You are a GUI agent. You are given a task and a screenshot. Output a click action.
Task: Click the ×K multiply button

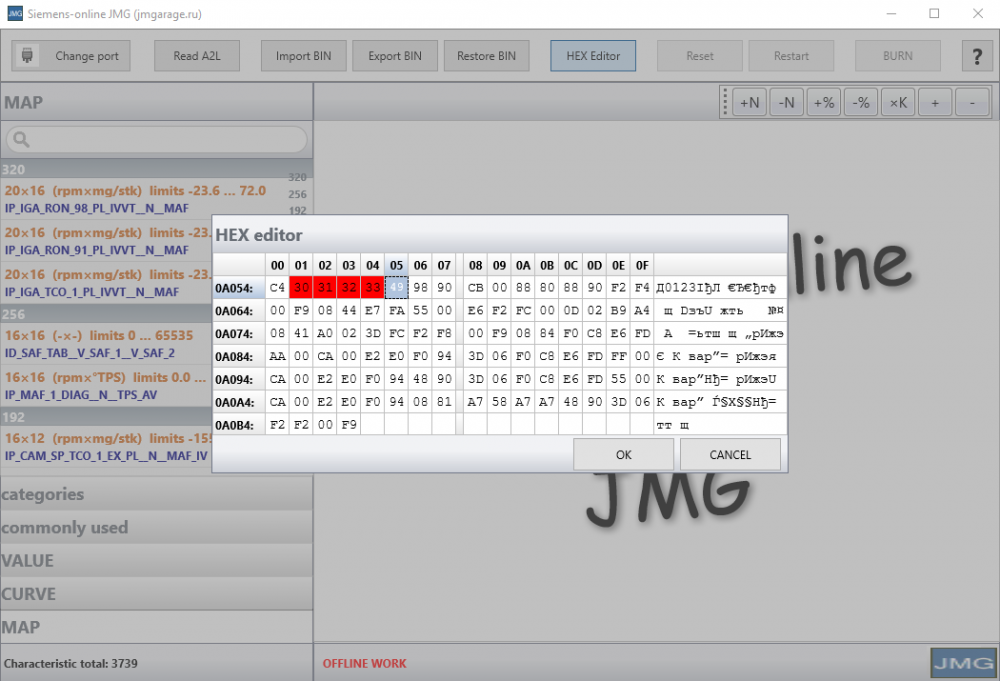click(x=898, y=103)
